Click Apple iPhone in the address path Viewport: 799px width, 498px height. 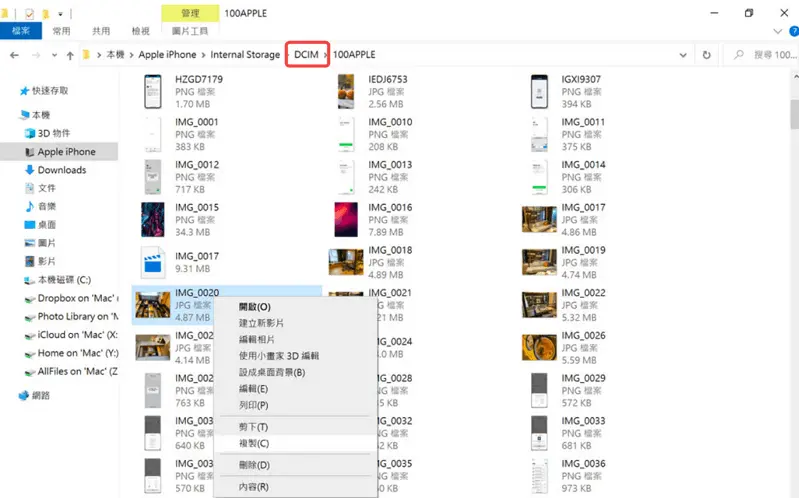point(167,55)
